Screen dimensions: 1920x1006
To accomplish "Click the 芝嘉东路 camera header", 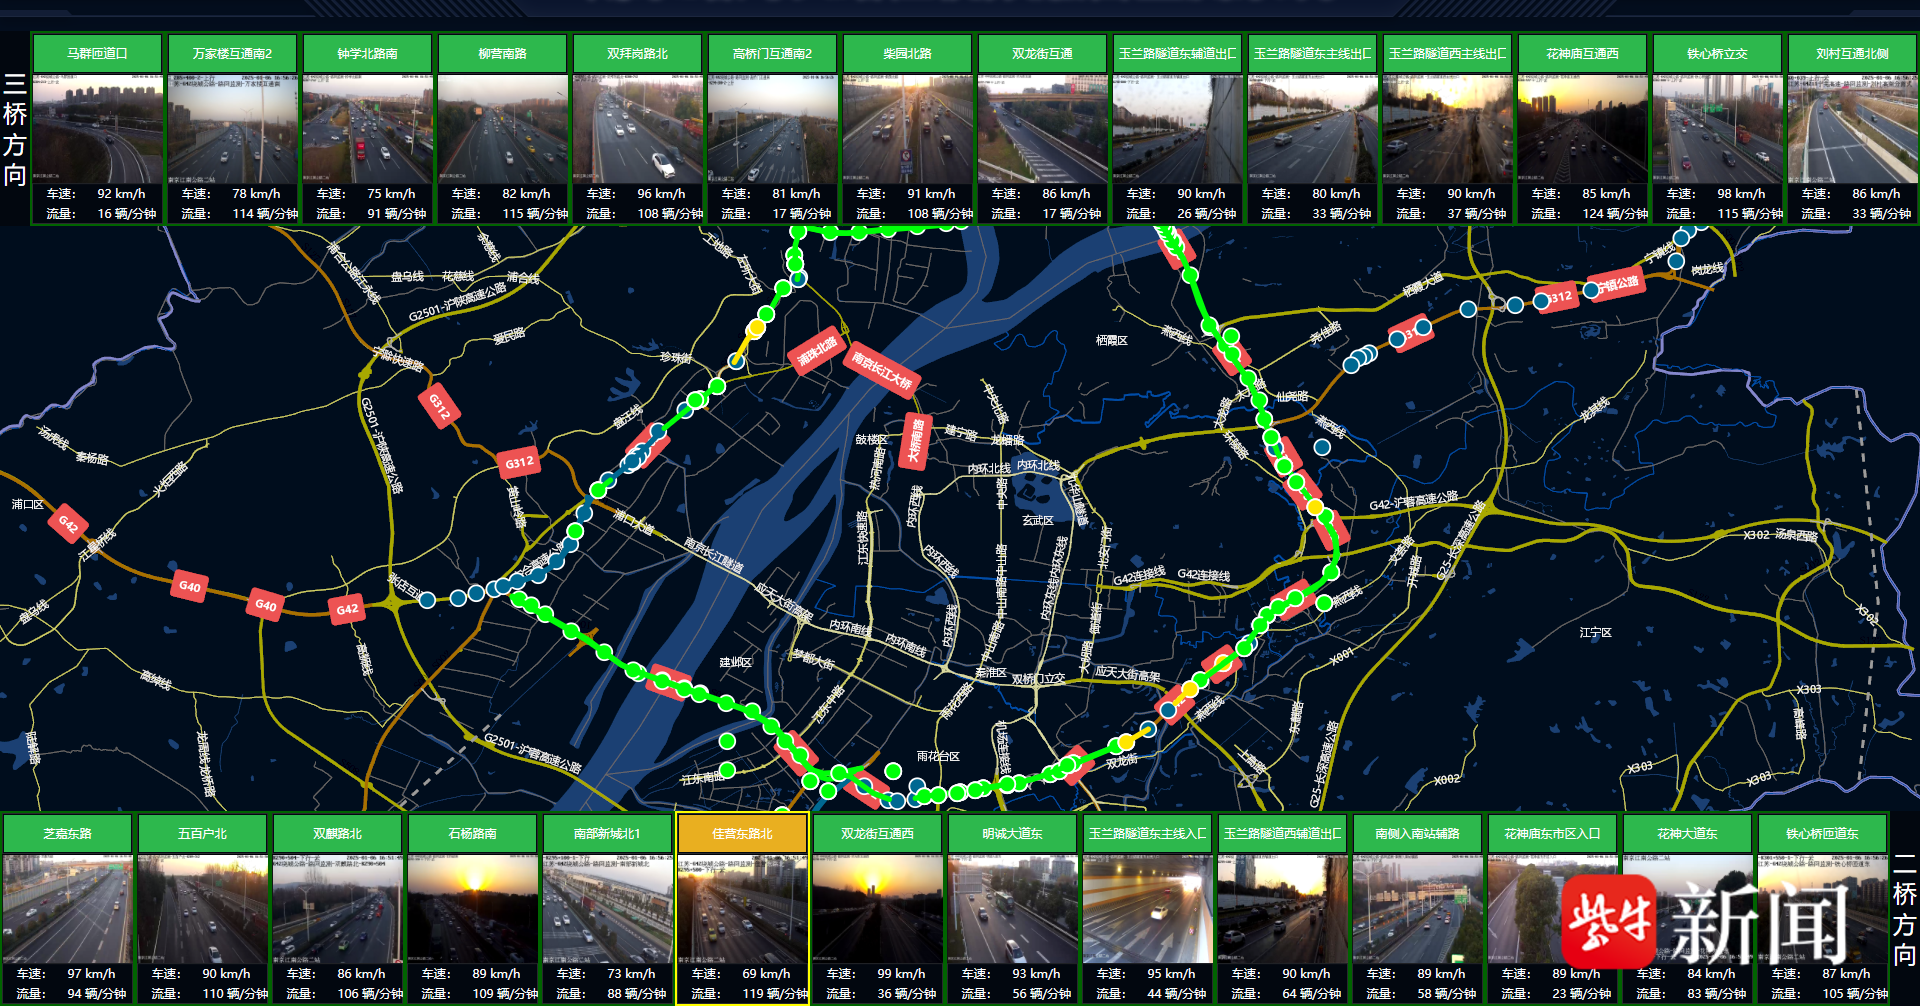I will [x=67, y=834].
